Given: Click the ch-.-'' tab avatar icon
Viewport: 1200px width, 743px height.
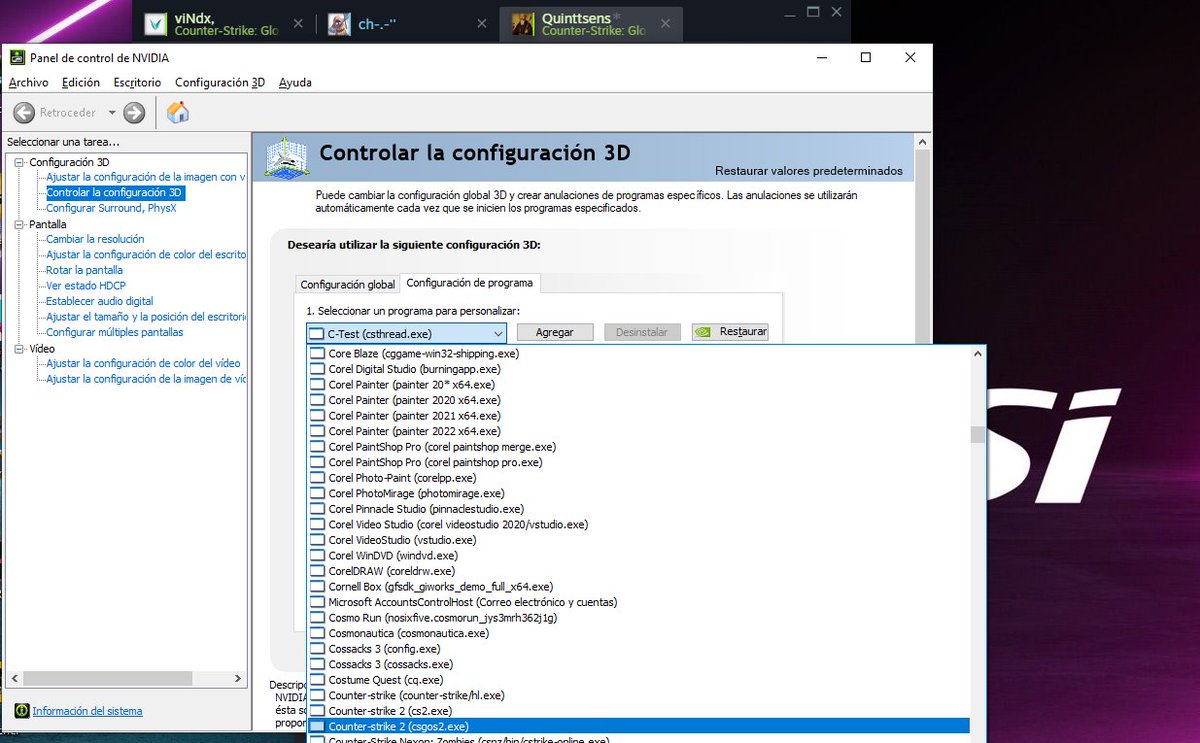Looking at the screenshot, I should [x=339, y=24].
